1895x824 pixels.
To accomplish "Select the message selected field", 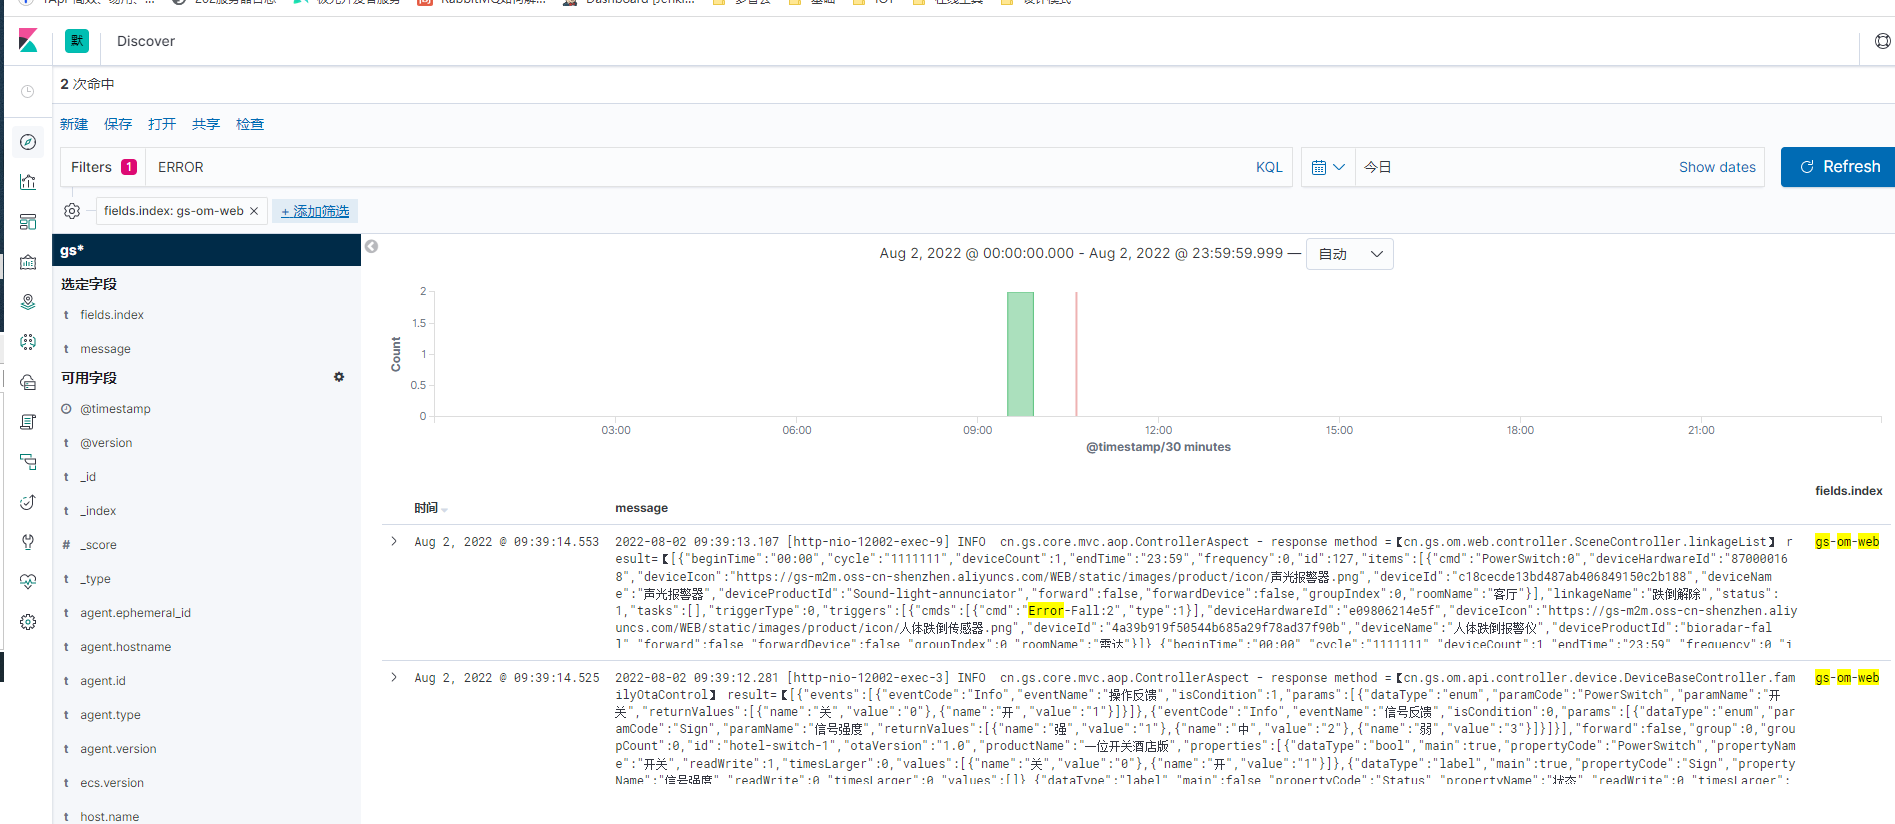I will (106, 349).
